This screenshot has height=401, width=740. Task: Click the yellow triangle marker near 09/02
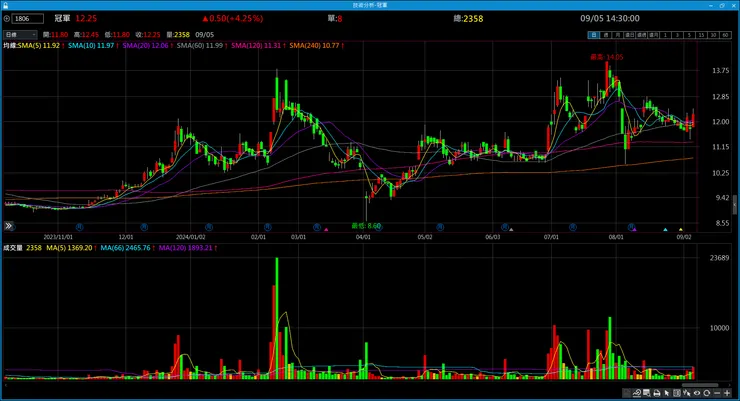[x=681, y=230]
